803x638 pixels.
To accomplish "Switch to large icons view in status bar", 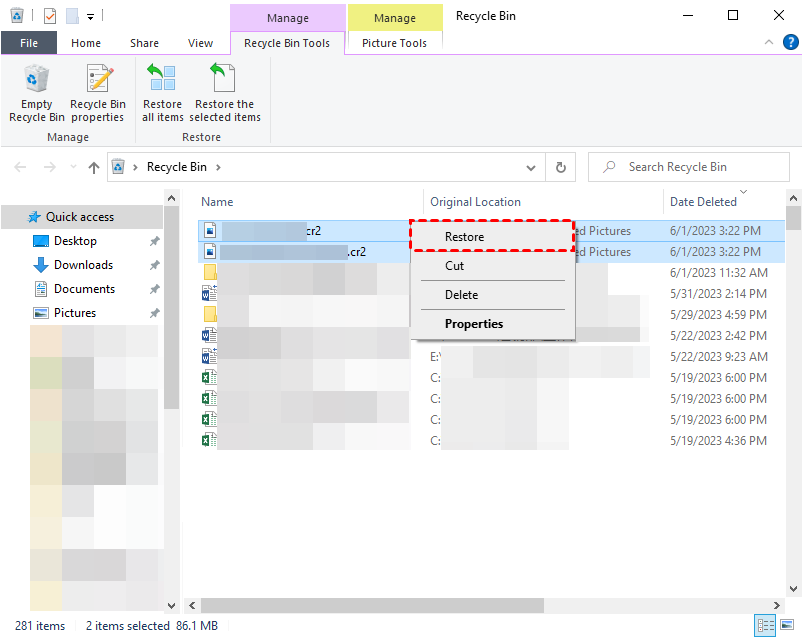I will (x=787, y=626).
